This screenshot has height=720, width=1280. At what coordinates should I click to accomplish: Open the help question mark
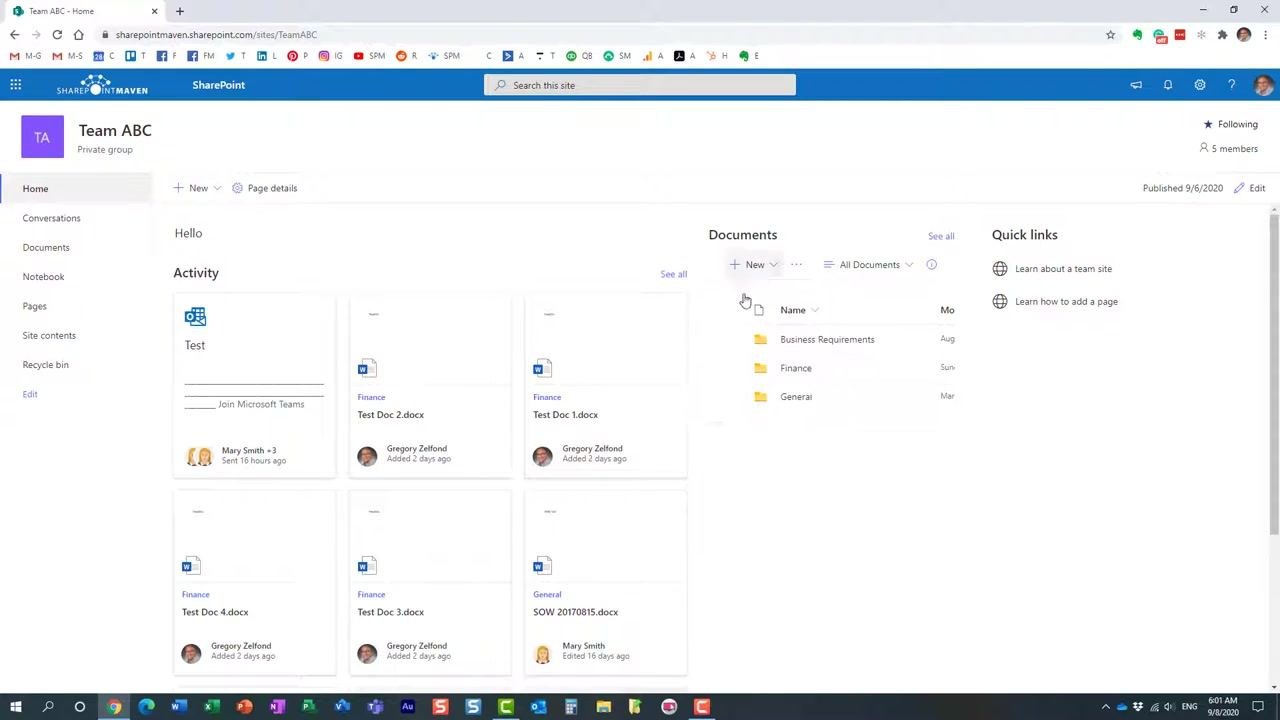coord(1232,85)
